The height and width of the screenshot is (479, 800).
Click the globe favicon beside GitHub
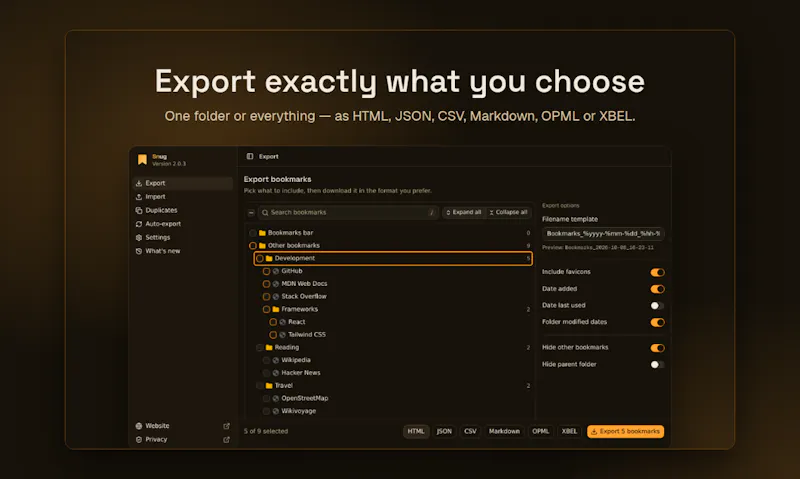click(x=276, y=271)
